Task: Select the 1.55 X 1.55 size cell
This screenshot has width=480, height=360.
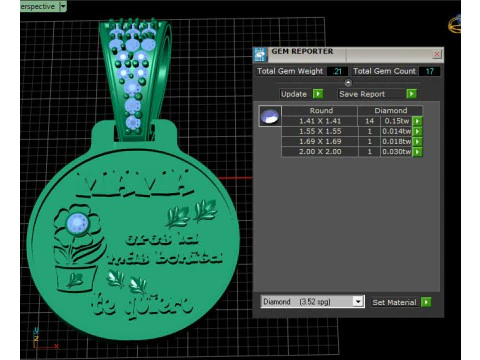Action: coord(320,131)
